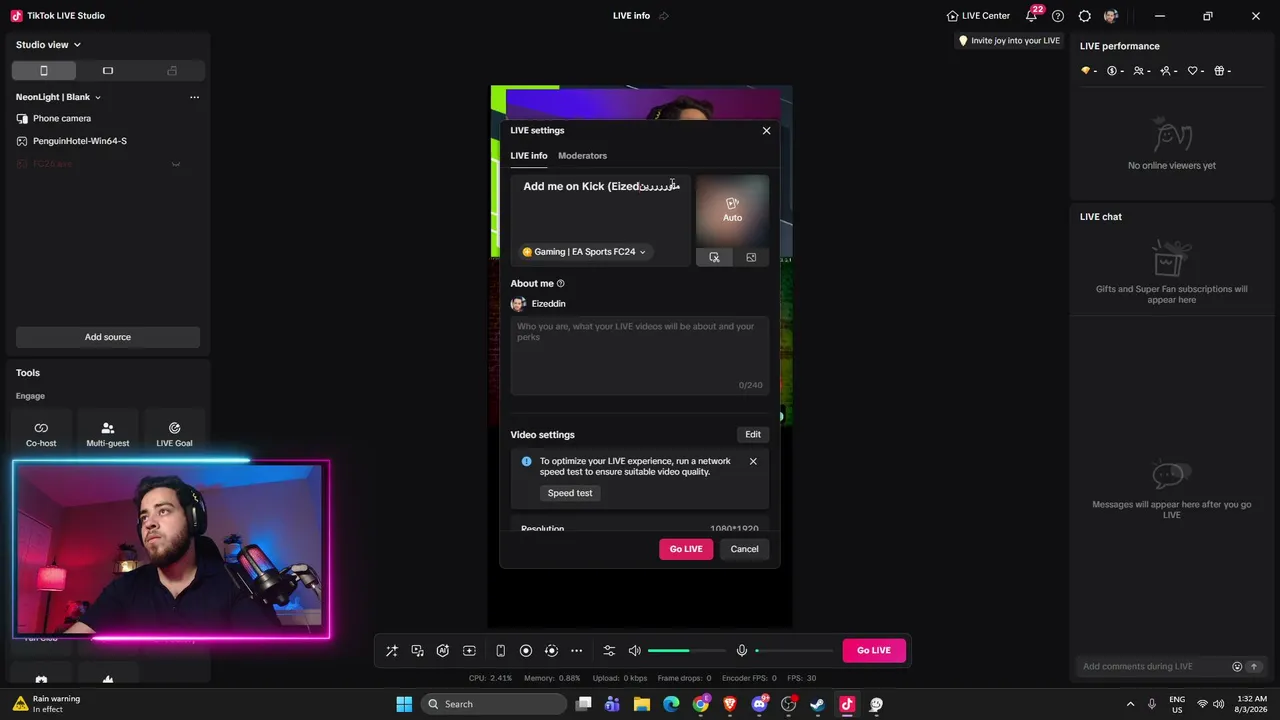Screen dimensions: 1280x720
Task: Cancel the LIVE settings dialog
Action: pyautogui.click(x=744, y=549)
